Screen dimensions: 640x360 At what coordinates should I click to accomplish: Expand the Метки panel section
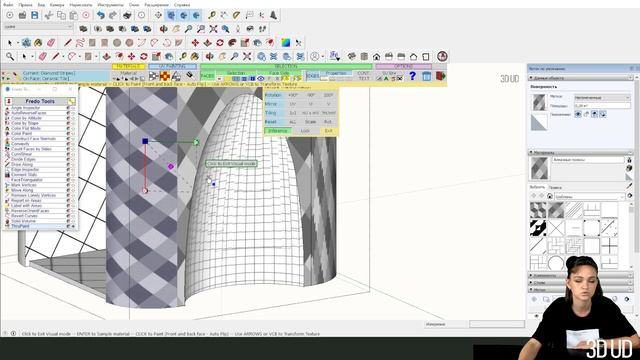(580, 289)
